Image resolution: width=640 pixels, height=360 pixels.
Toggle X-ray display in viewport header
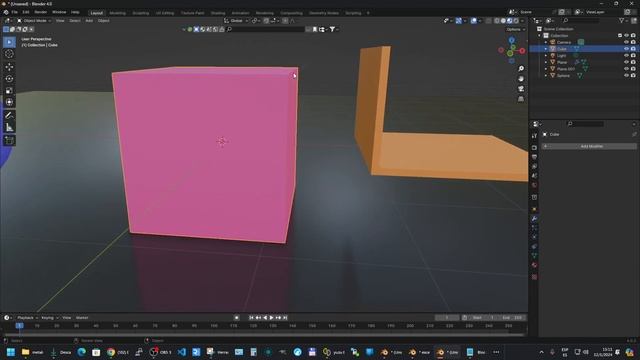(489, 21)
